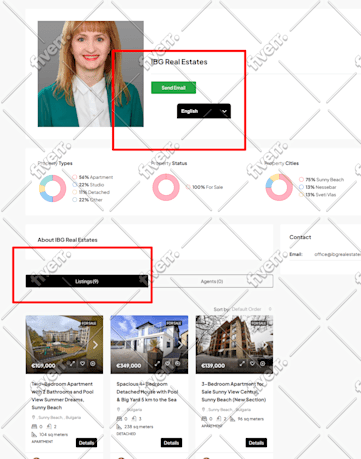The image size is (361, 459).
Task: Open Details for the 104 sq meters apartment
Action: [x=86, y=443]
